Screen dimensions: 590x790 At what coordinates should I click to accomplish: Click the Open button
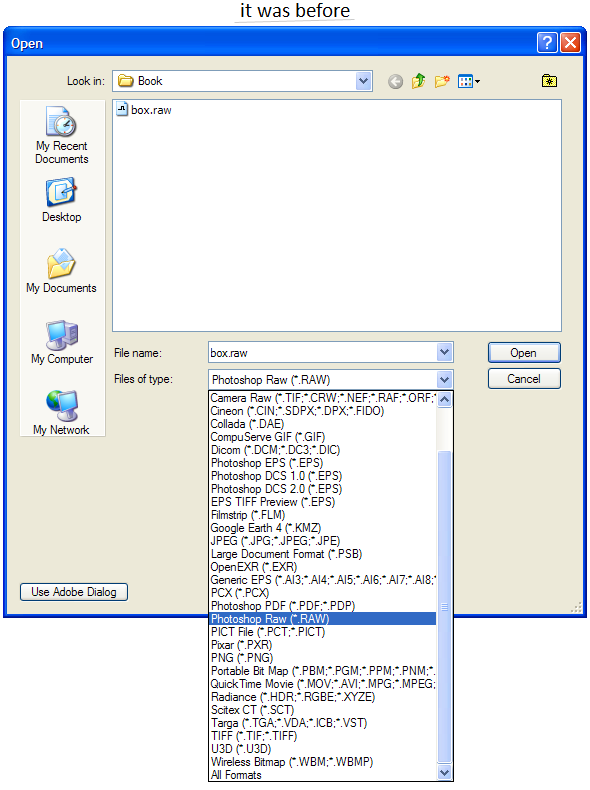tap(523, 352)
